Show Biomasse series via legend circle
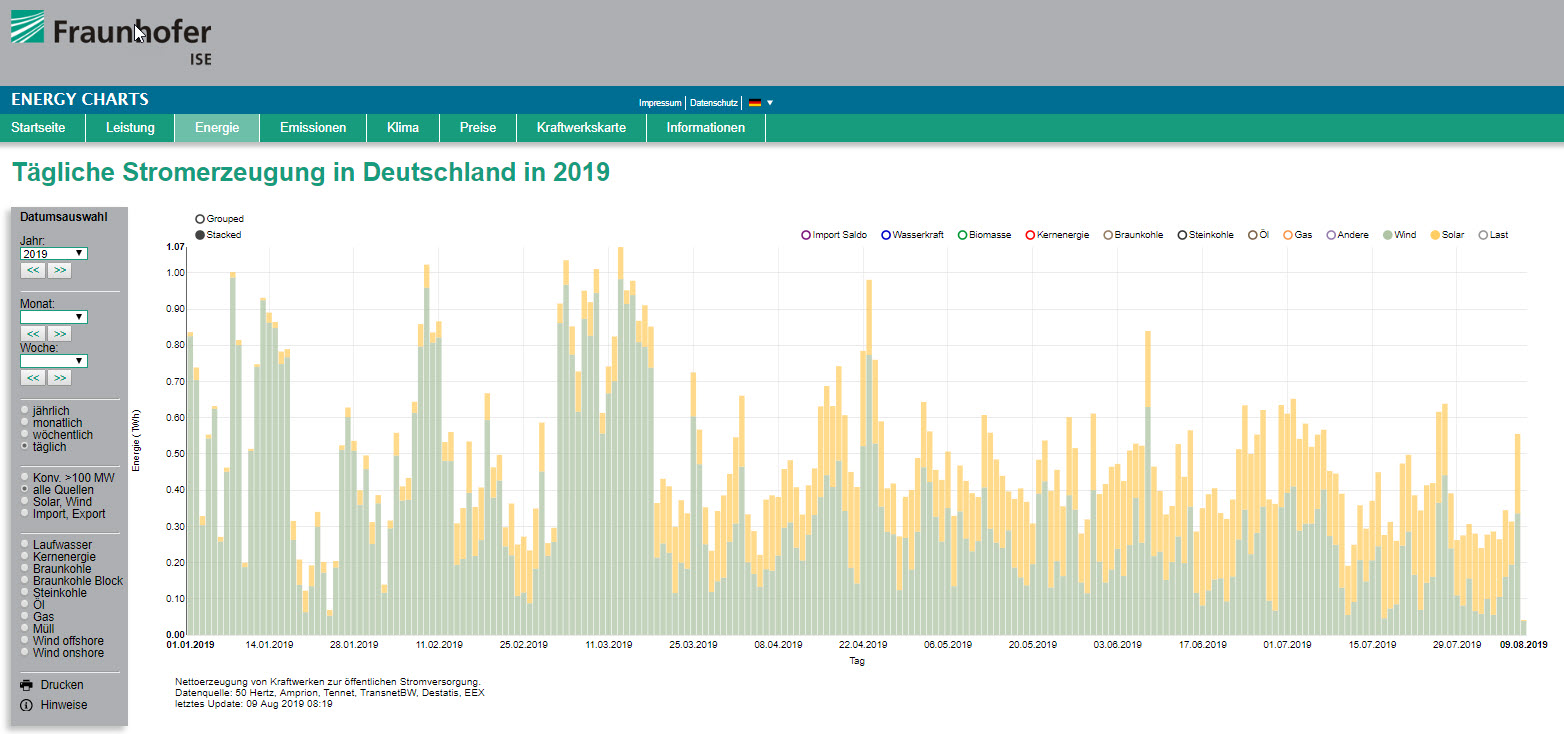The image size is (1564, 734). 962,235
